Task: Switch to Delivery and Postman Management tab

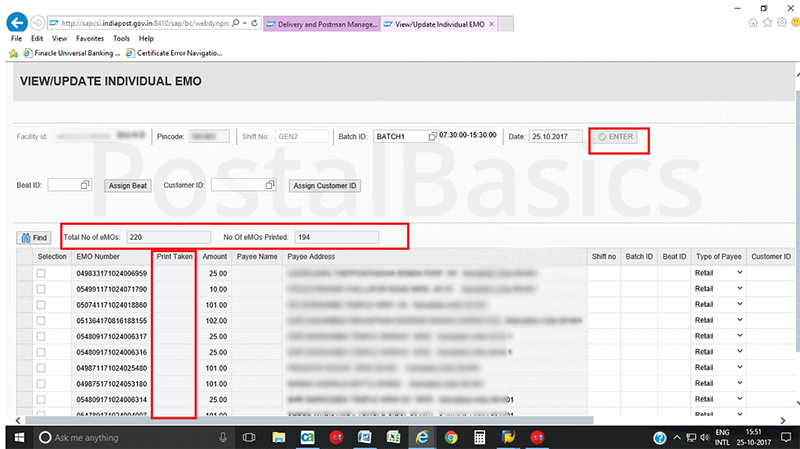Action: coord(321,22)
